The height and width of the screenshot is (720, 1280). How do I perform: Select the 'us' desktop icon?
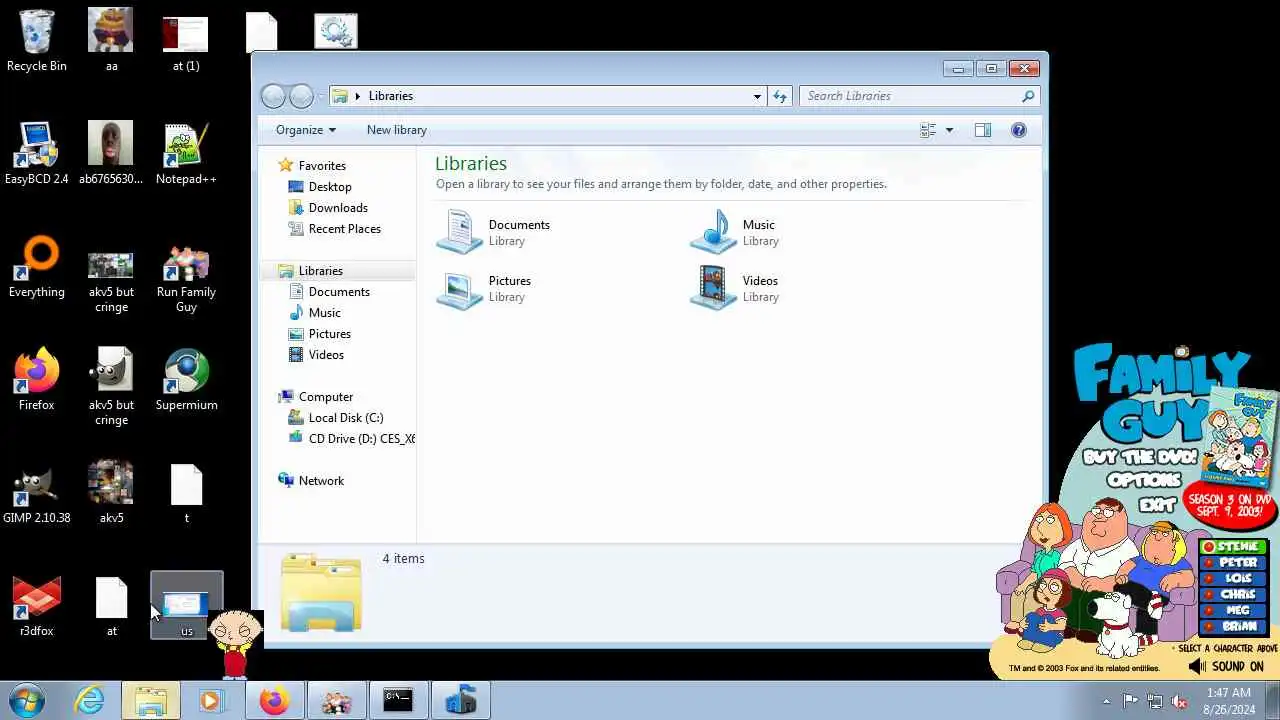[x=186, y=605]
